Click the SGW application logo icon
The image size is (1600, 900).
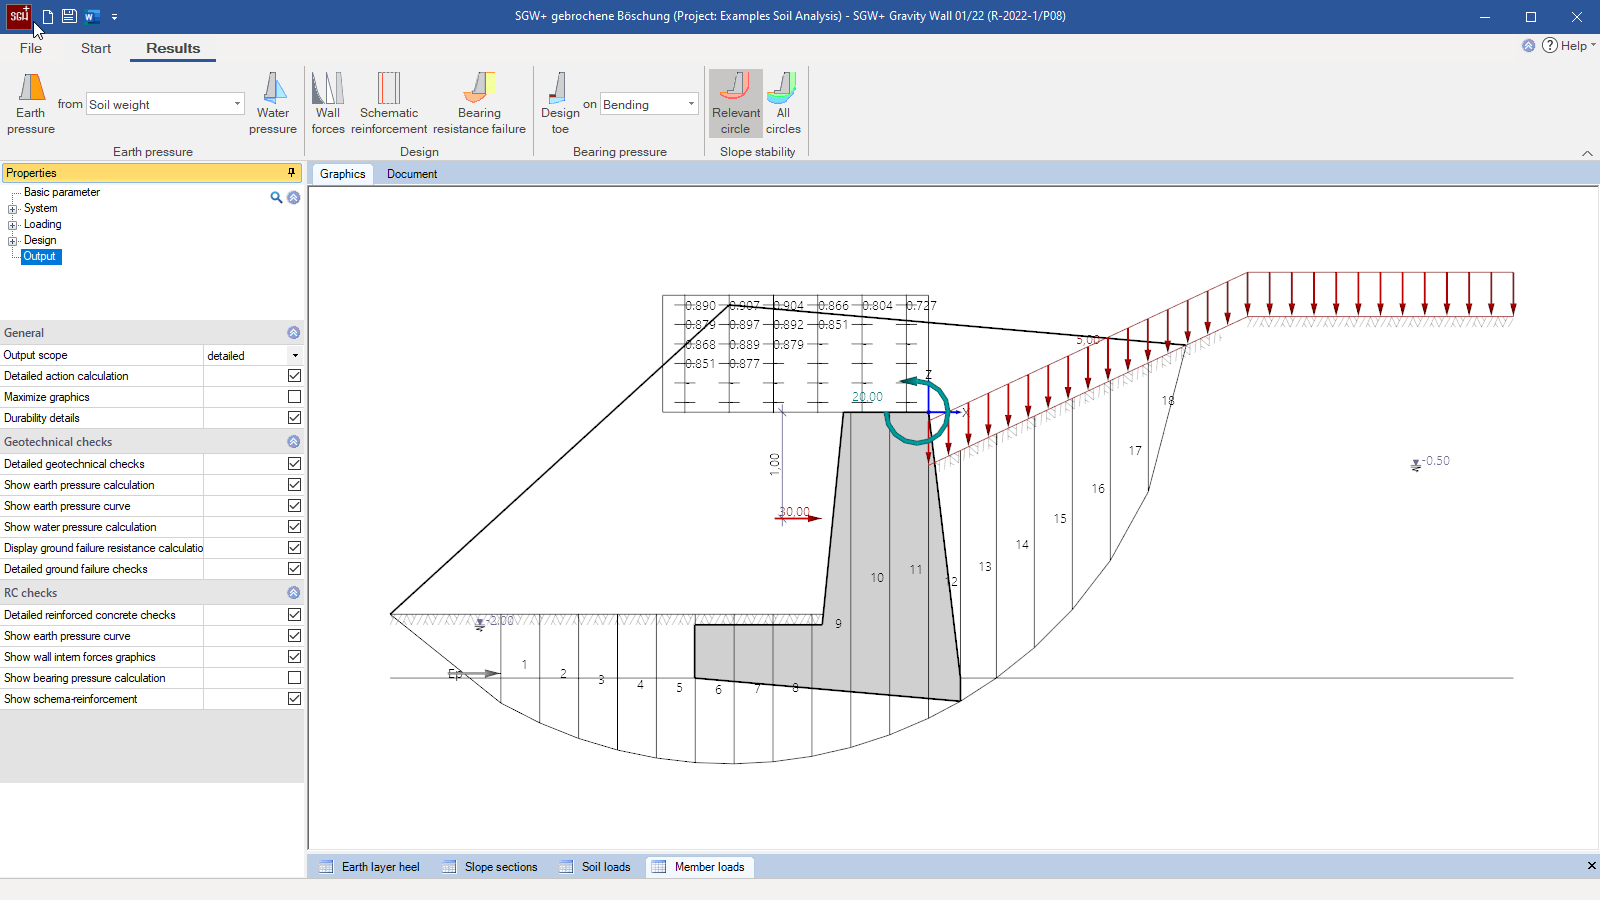19,16
